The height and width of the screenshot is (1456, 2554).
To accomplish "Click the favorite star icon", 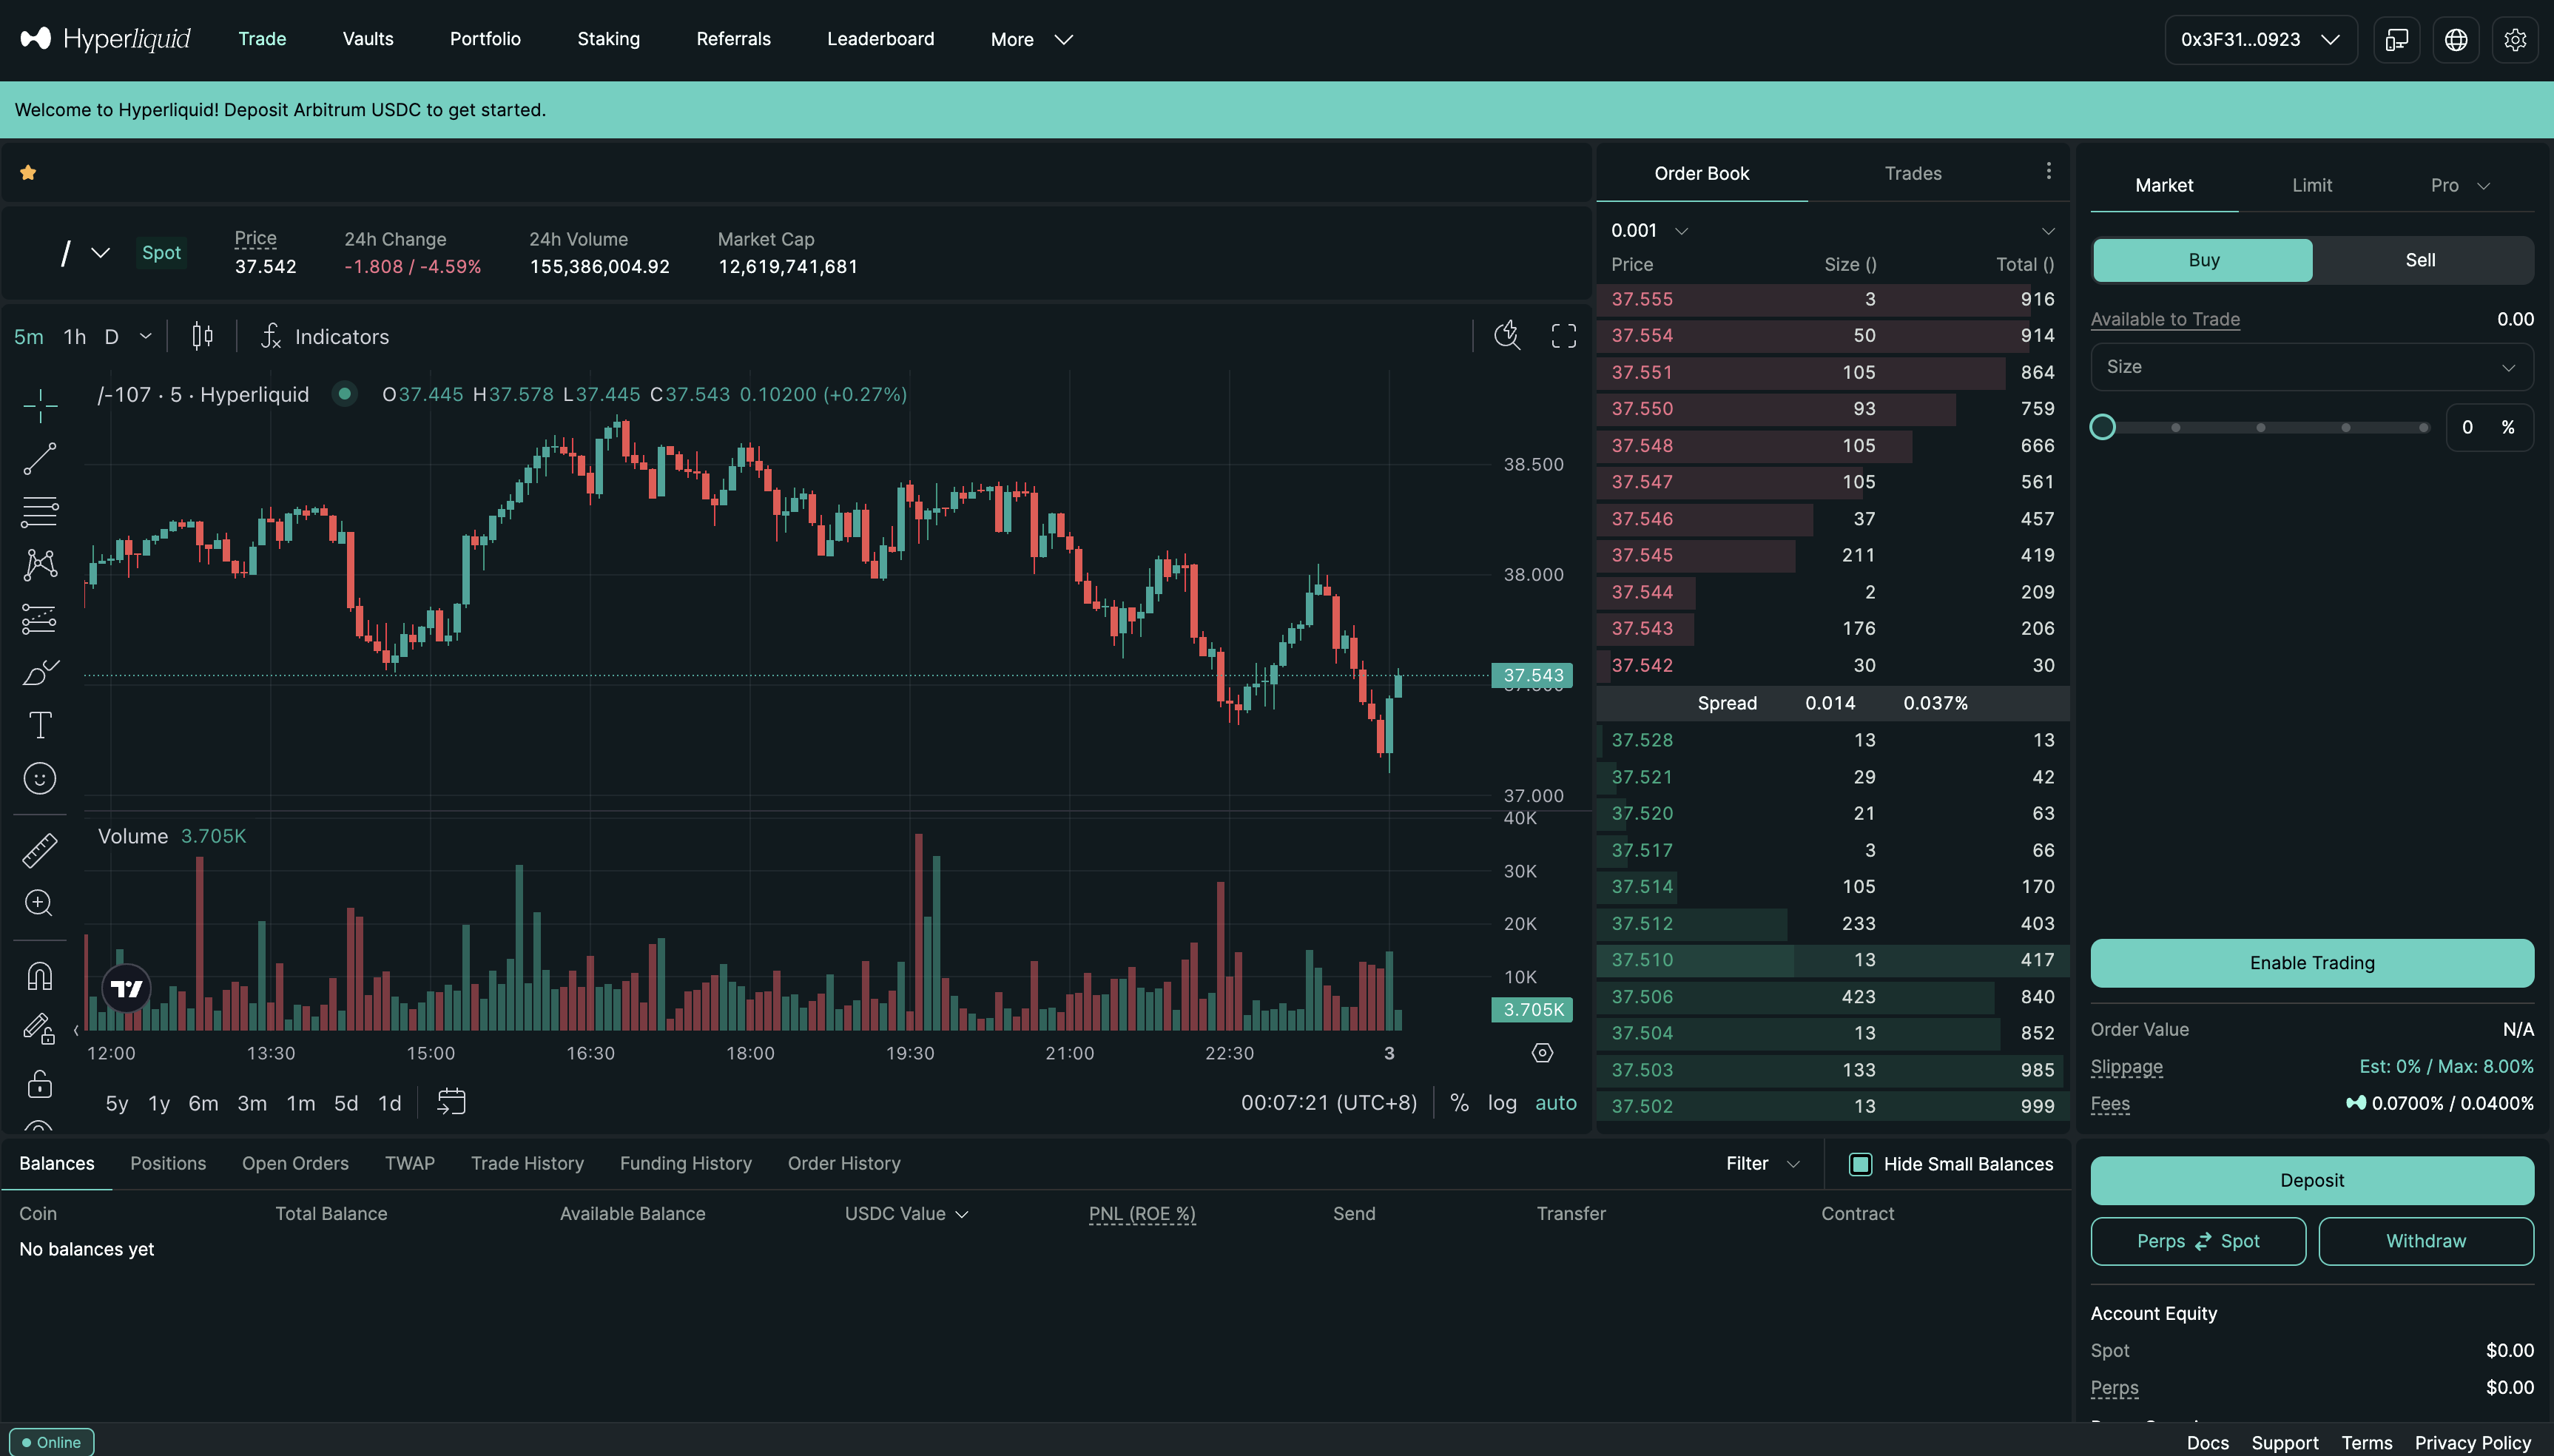I will [28, 173].
